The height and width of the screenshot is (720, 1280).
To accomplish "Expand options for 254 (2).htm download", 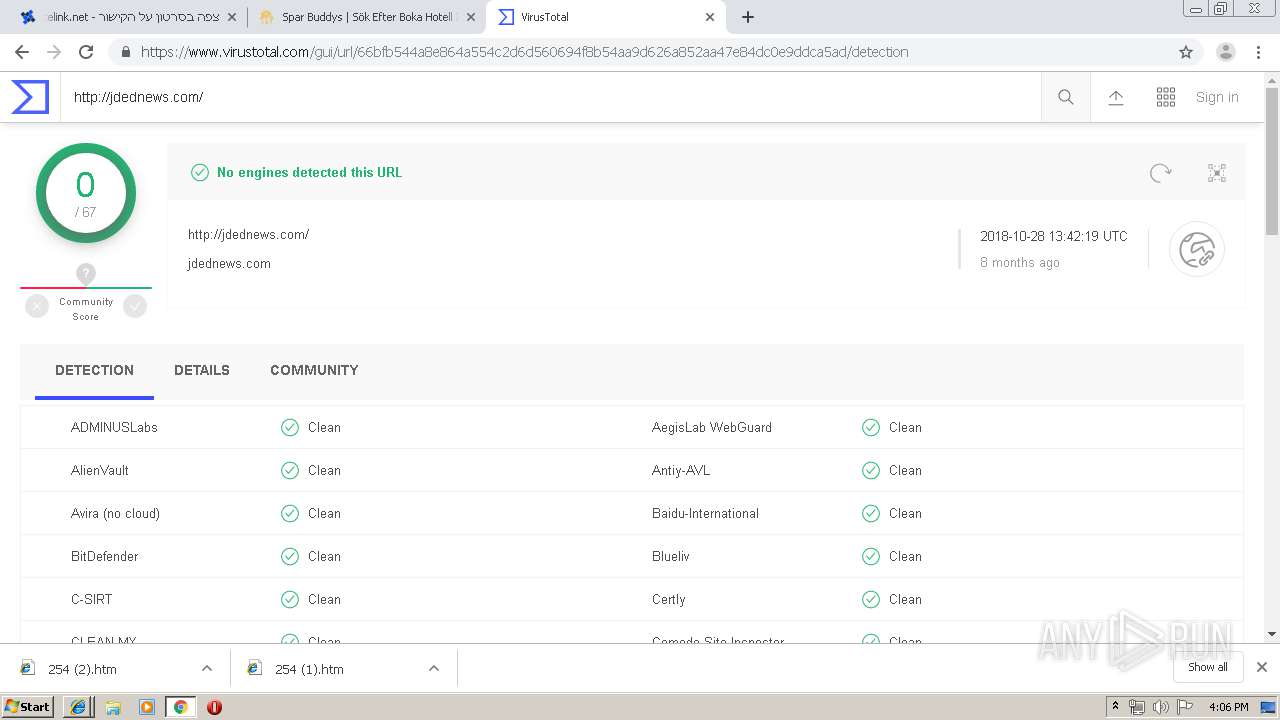I will coord(207,668).
